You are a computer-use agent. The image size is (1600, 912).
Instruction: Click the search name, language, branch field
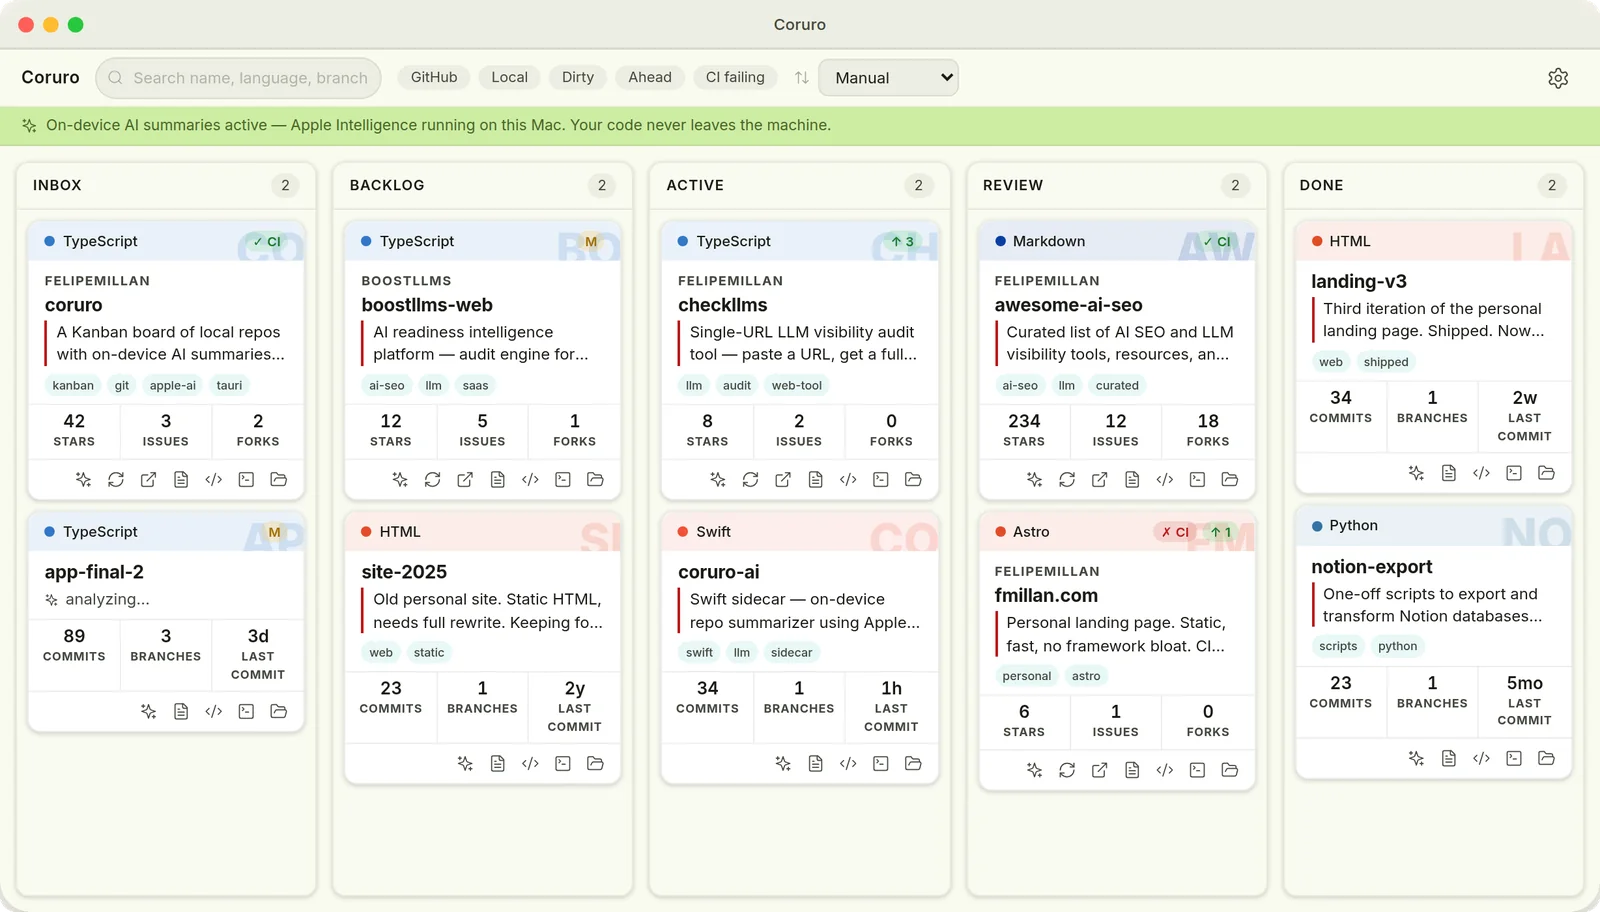238,78
